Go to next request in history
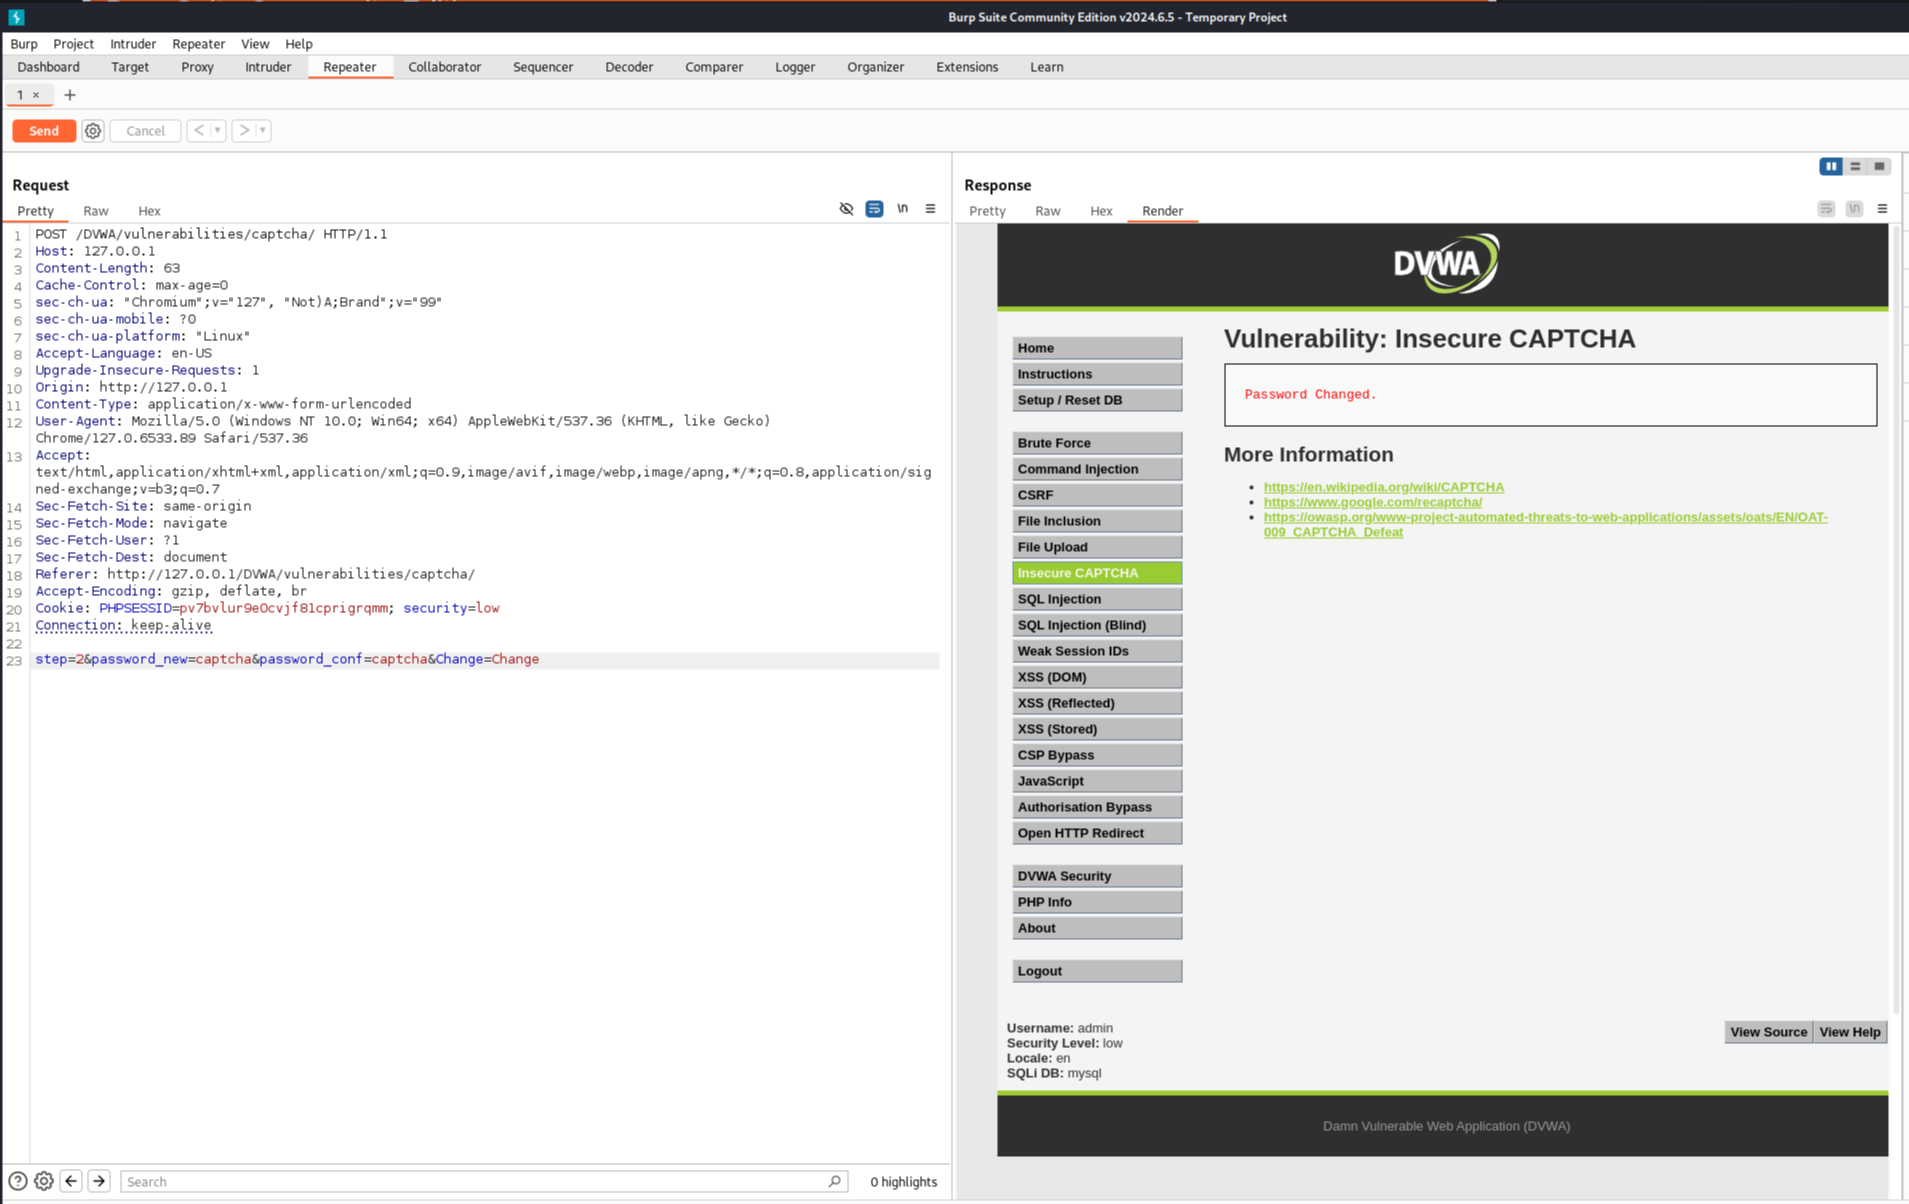Image resolution: width=1909 pixels, height=1204 pixels. pyautogui.click(x=244, y=131)
